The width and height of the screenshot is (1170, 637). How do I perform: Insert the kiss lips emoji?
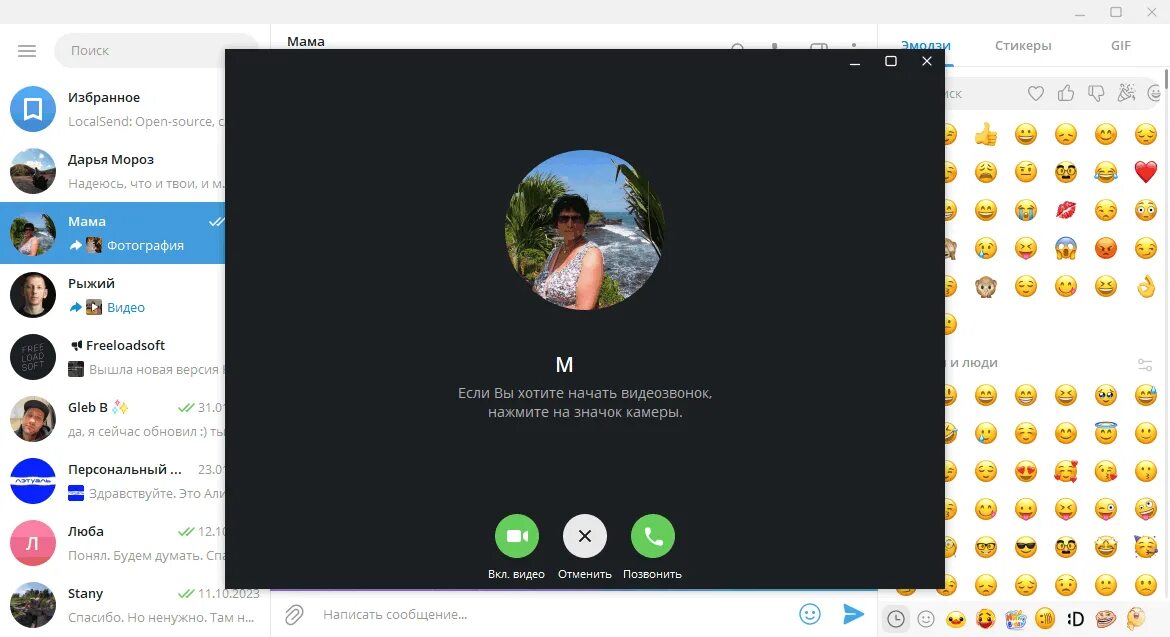click(1066, 210)
